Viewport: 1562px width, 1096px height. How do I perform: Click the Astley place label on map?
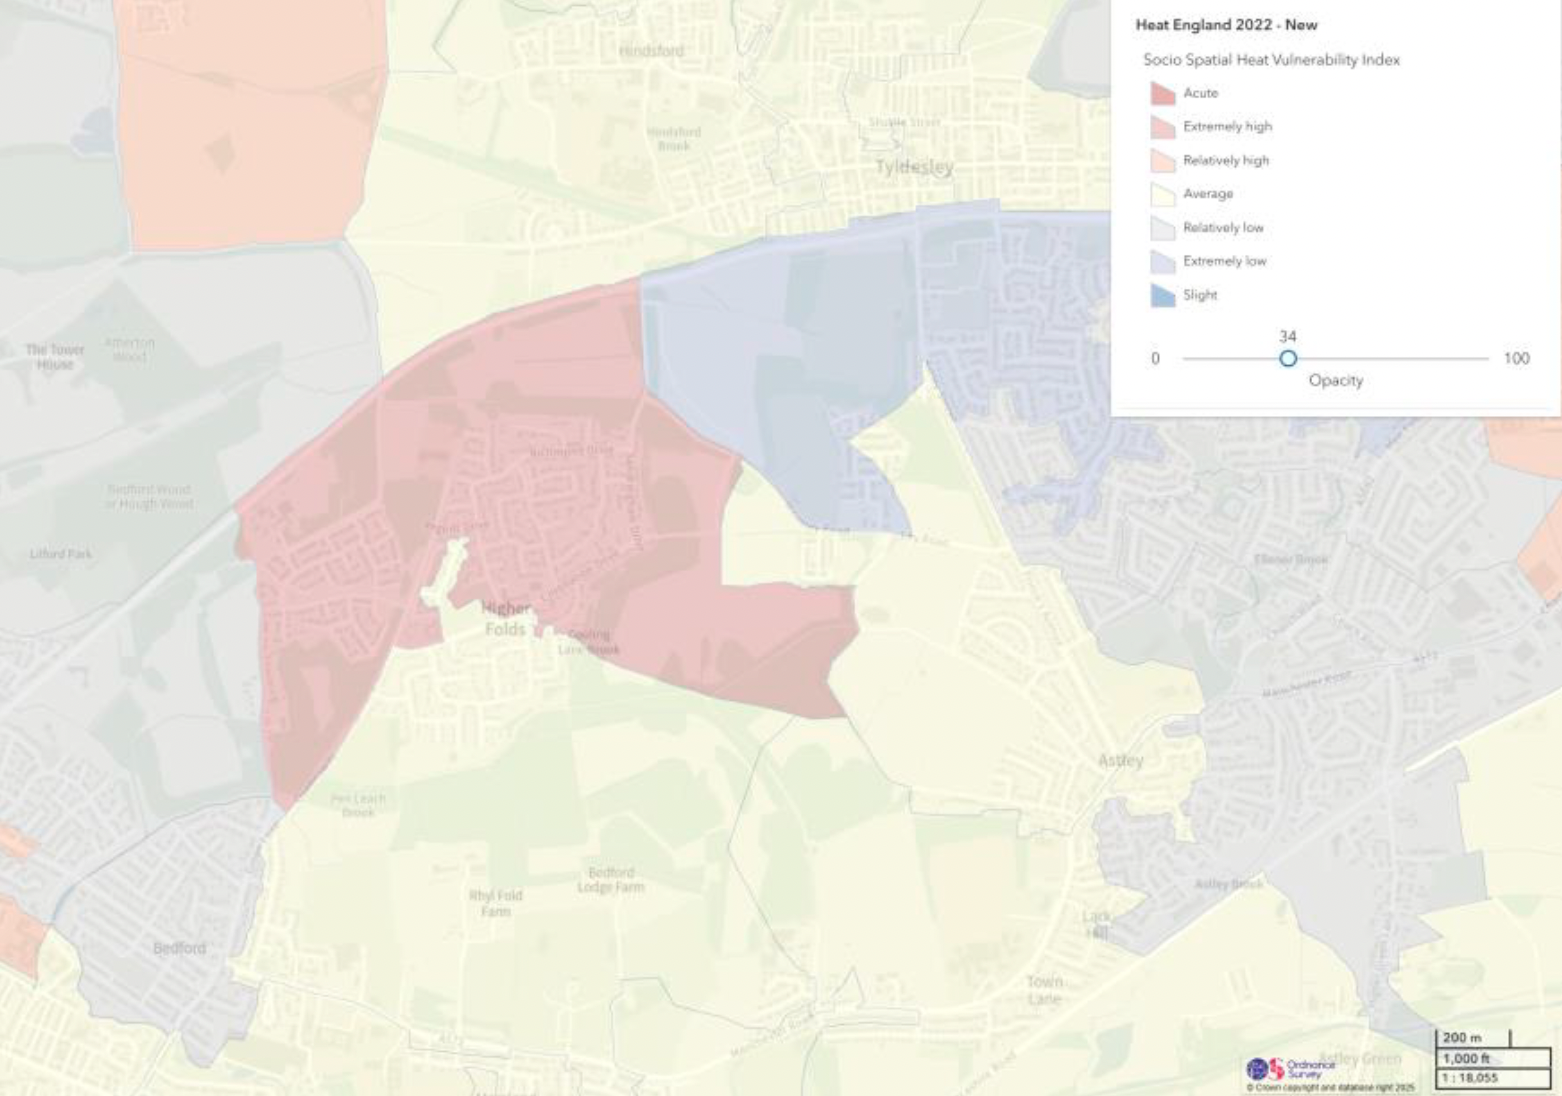click(1120, 761)
